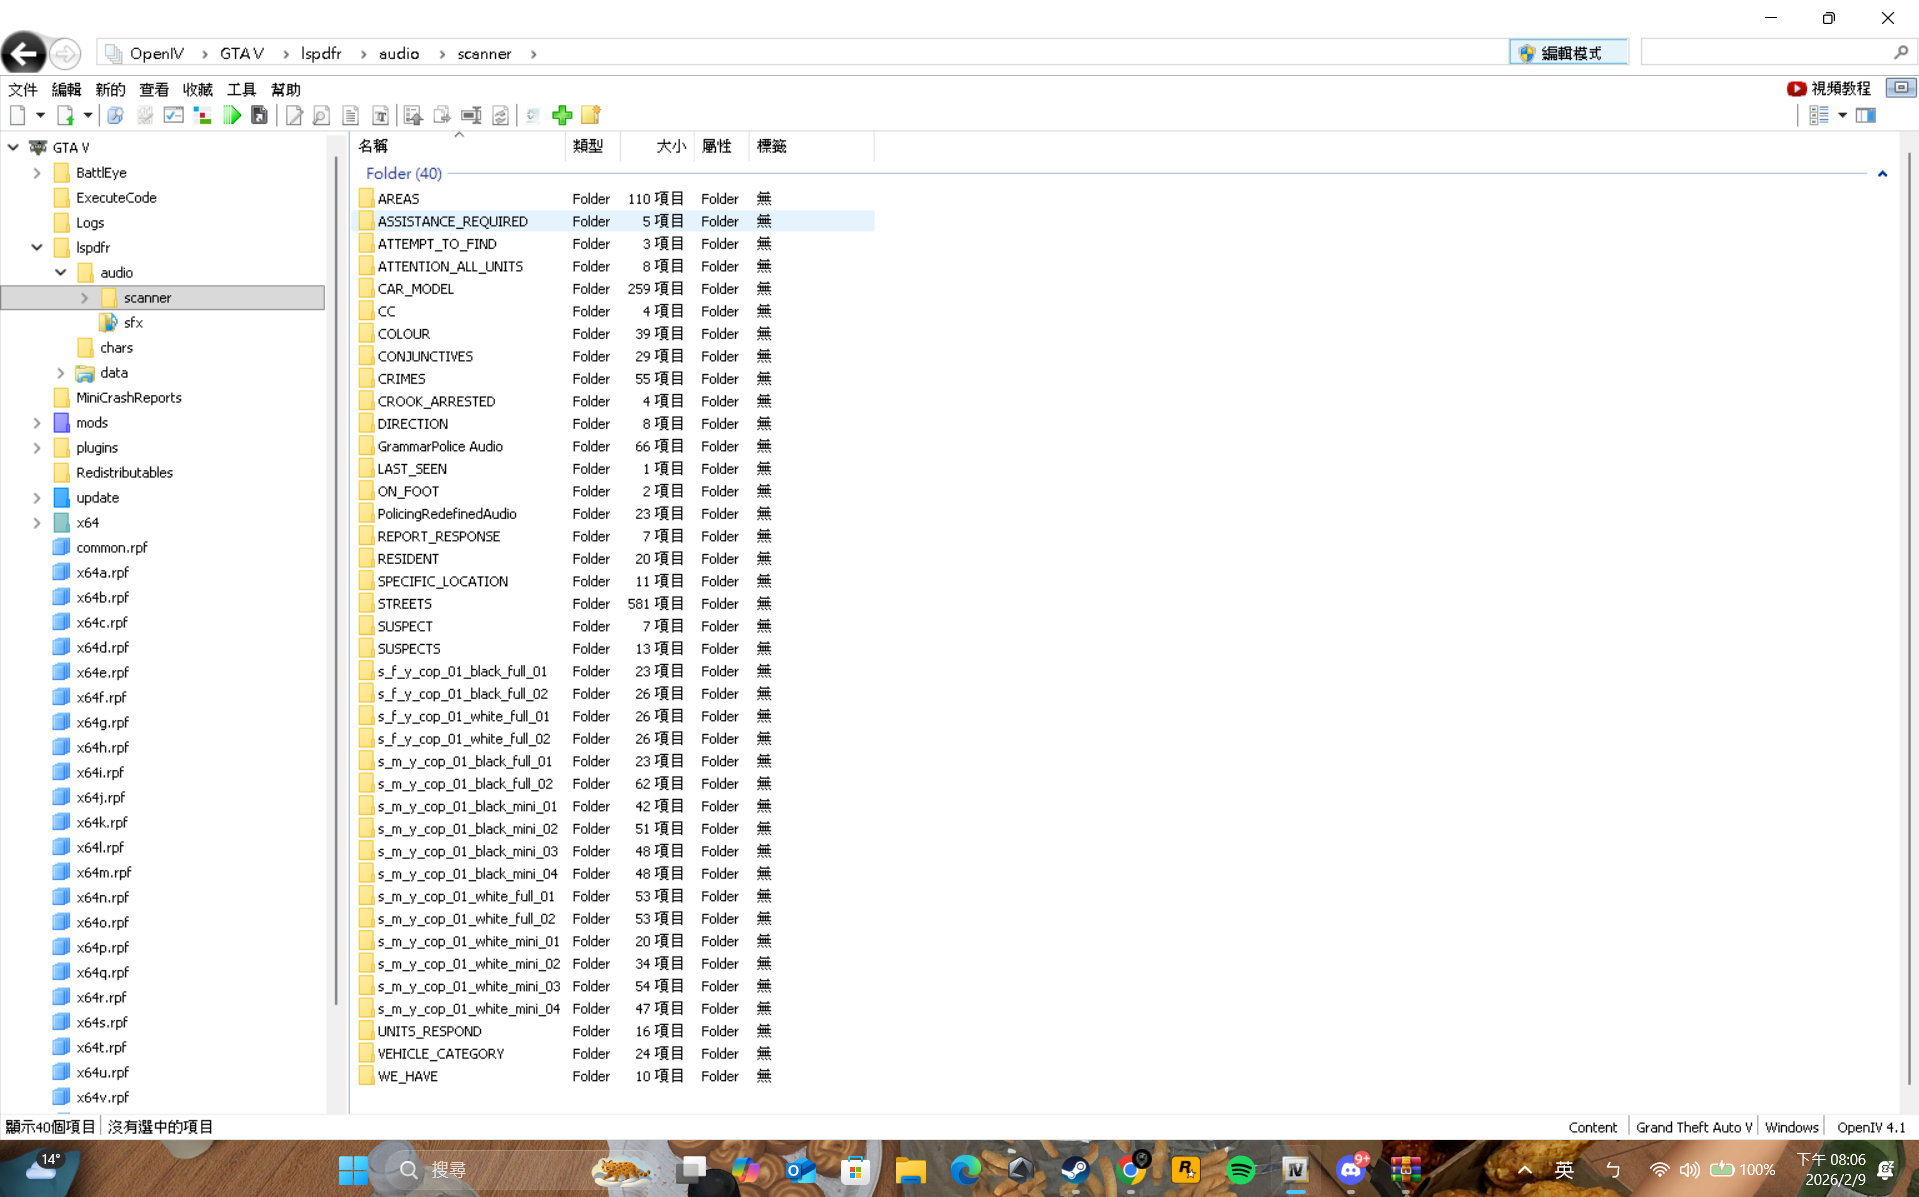This screenshot has height=1197, width=1919.
Task: Click the new blank file toolbar icon
Action: (17, 115)
